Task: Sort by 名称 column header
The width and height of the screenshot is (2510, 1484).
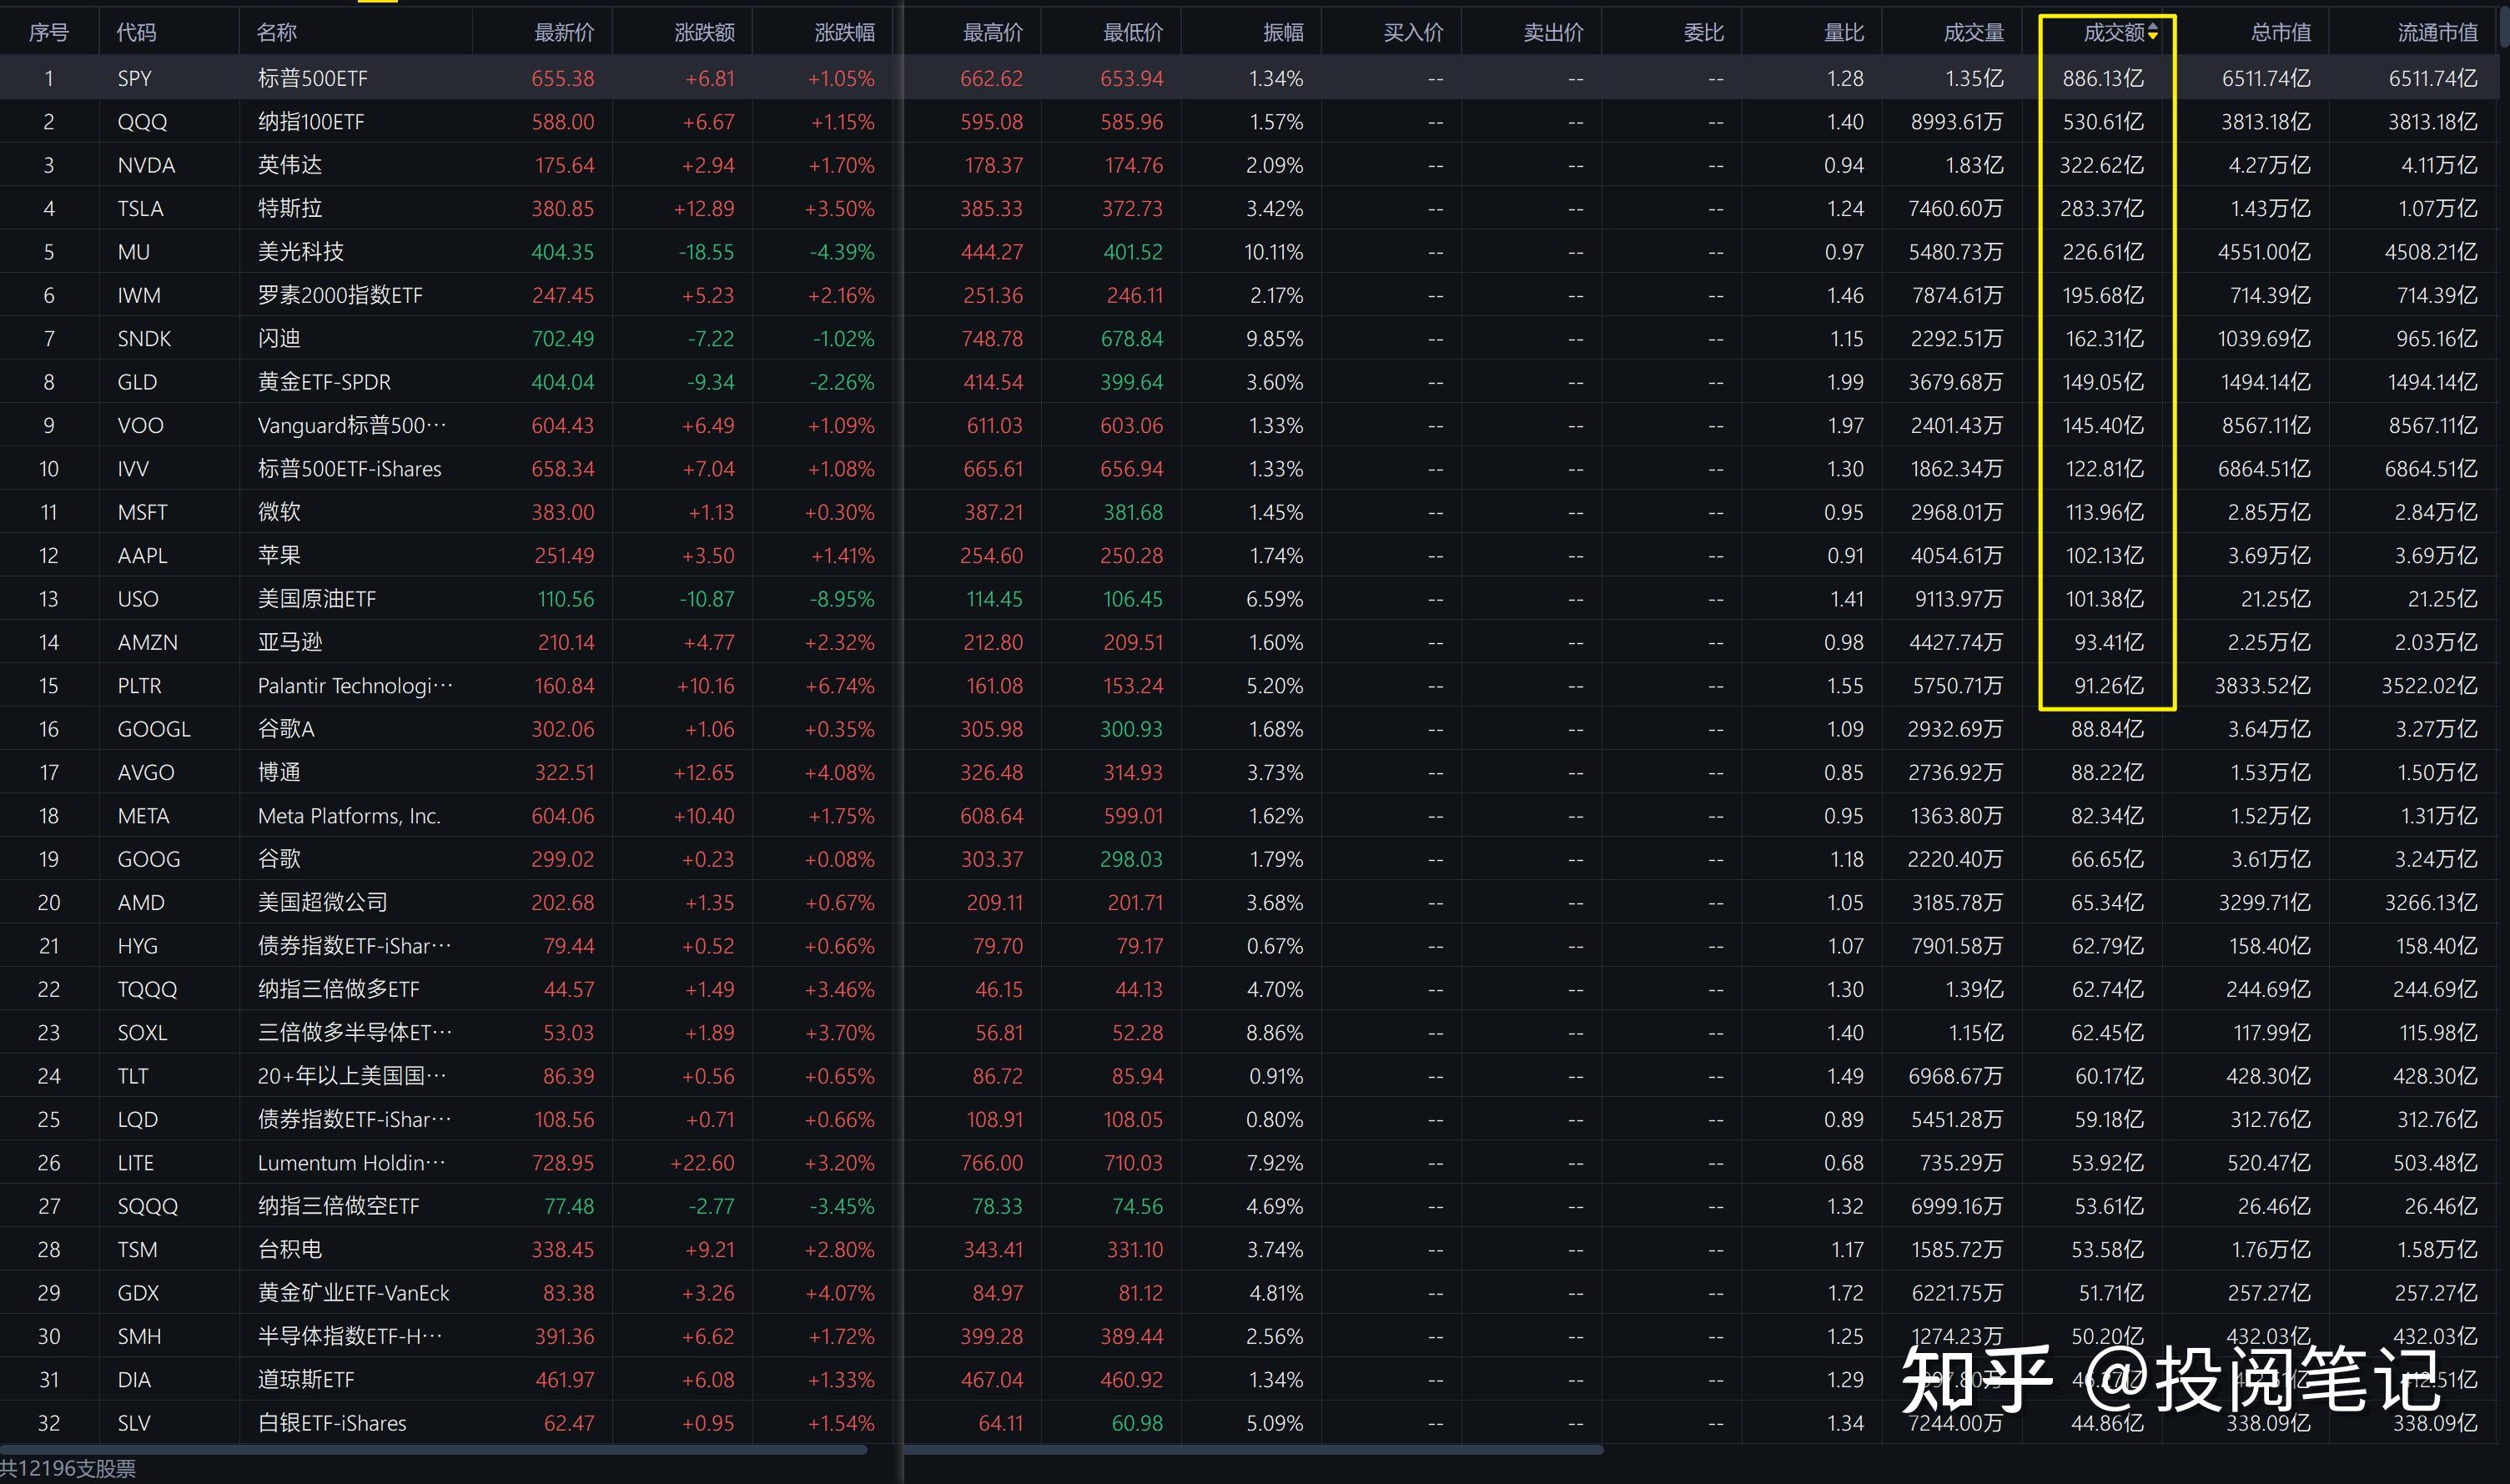Action: point(277,33)
